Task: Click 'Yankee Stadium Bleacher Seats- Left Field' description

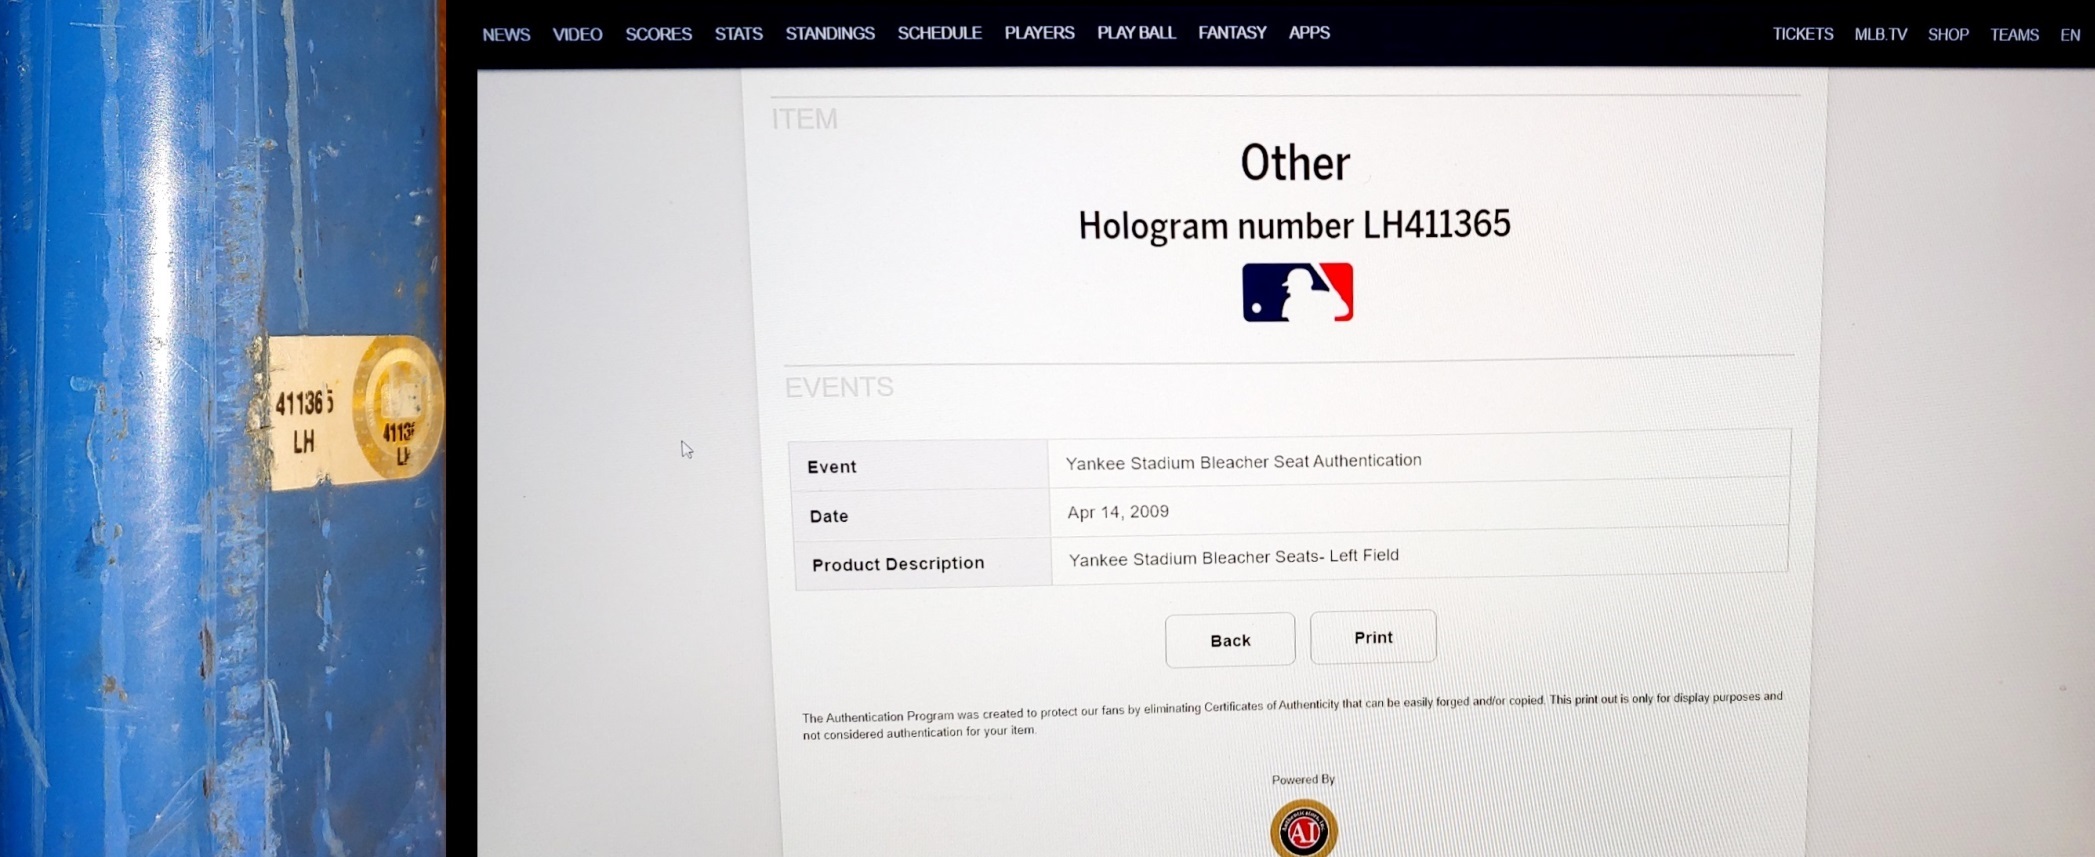Action: point(1234,557)
